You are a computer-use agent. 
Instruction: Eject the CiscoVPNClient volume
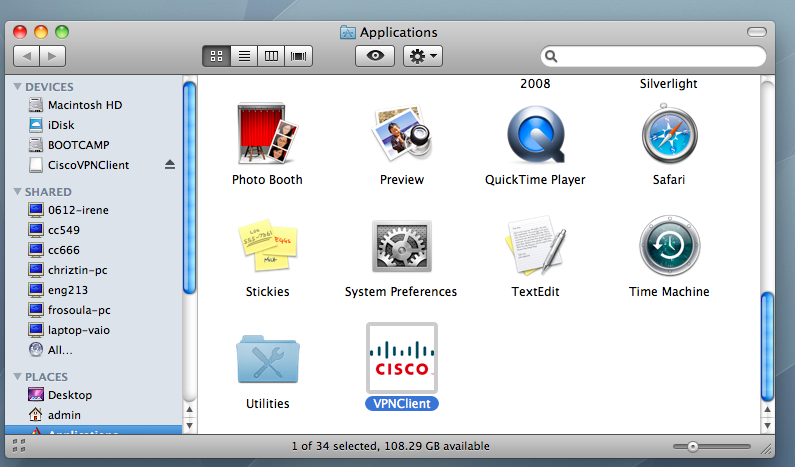(x=170, y=165)
